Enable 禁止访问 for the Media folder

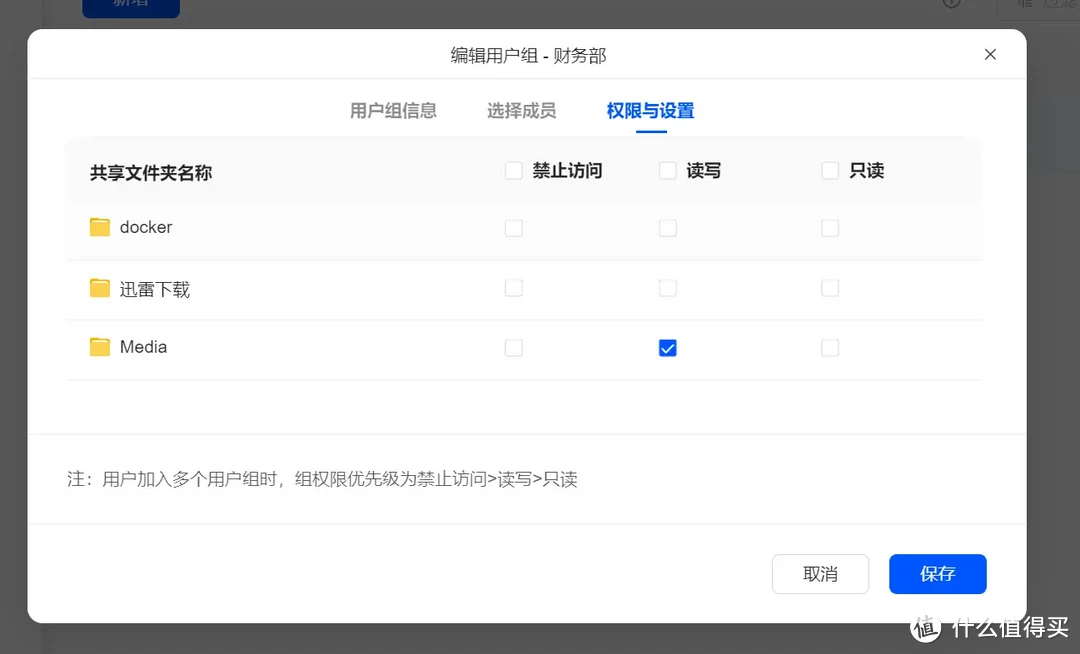(x=513, y=347)
